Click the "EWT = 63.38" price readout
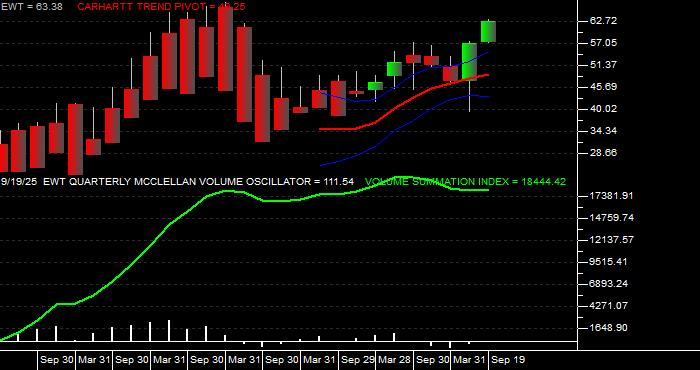The image size is (700, 370). tap(32, 7)
